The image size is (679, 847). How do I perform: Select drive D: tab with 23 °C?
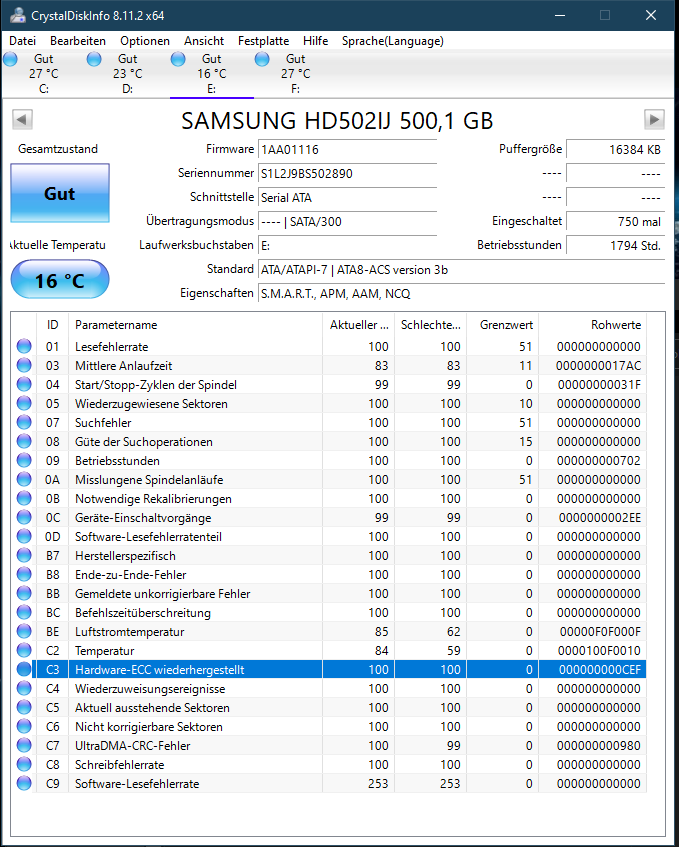coord(127,74)
